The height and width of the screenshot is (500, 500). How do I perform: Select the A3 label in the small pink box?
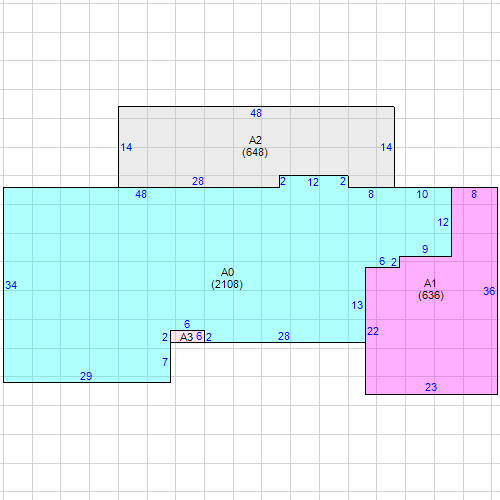pos(186,337)
